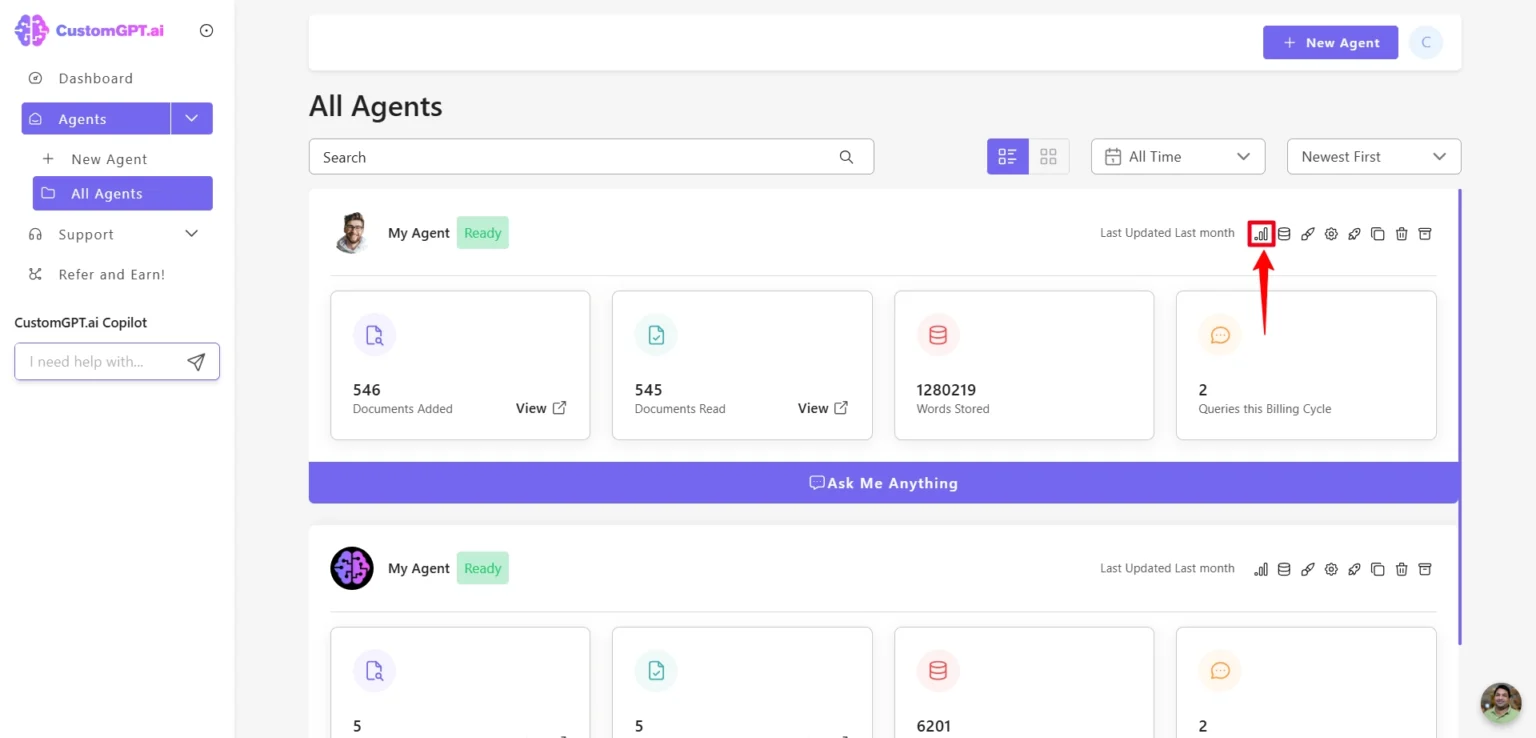
Task: Send the Copilot message with paper plane icon
Action: tap(196, 362)
